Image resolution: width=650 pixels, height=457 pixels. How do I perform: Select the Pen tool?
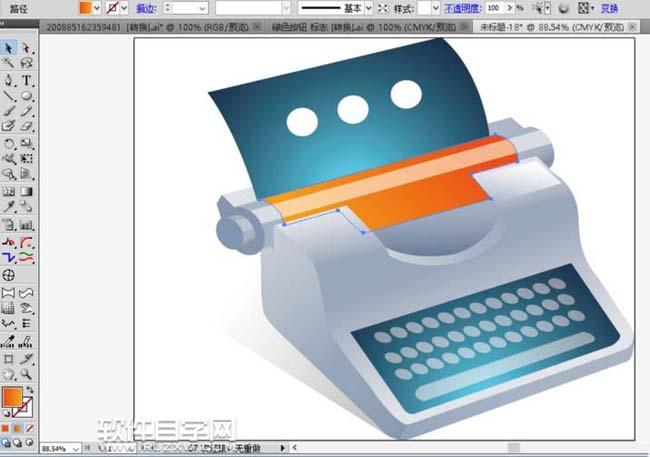(8, 80)
